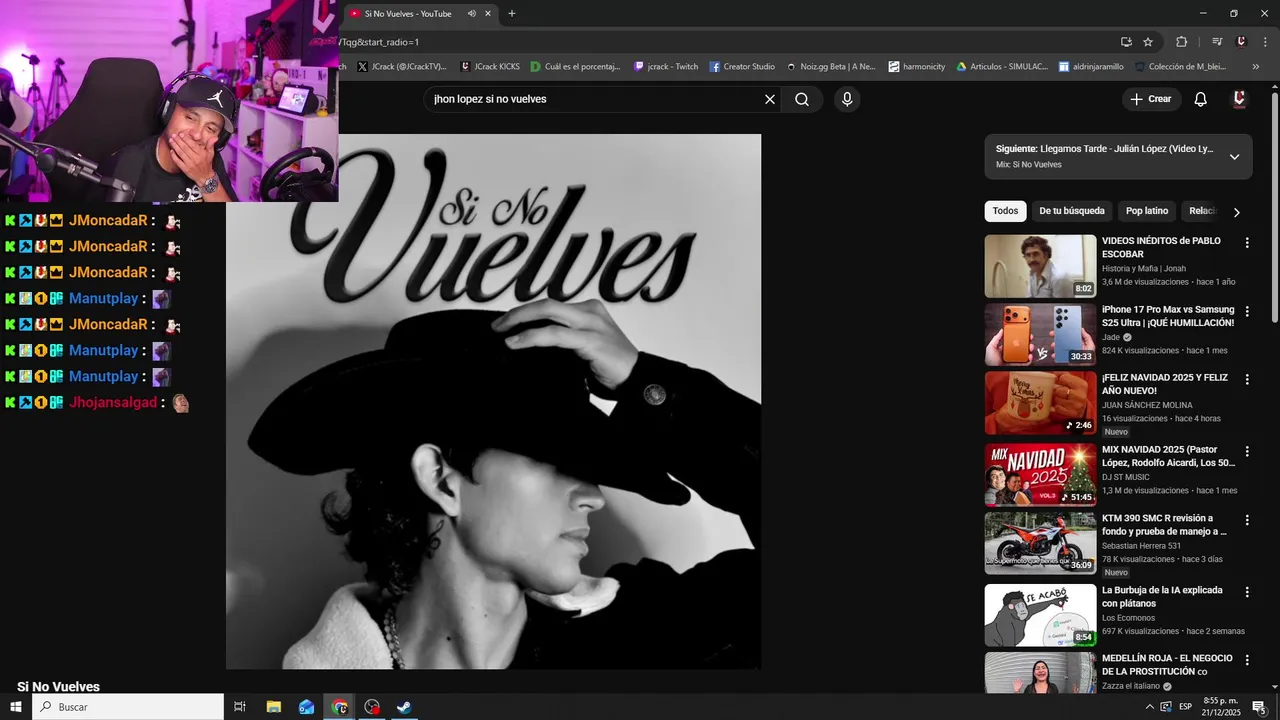Click the channel name 'Sebastian Herrera 531'
Screen dimensions: 1280x720
(x=1141, y=546)
